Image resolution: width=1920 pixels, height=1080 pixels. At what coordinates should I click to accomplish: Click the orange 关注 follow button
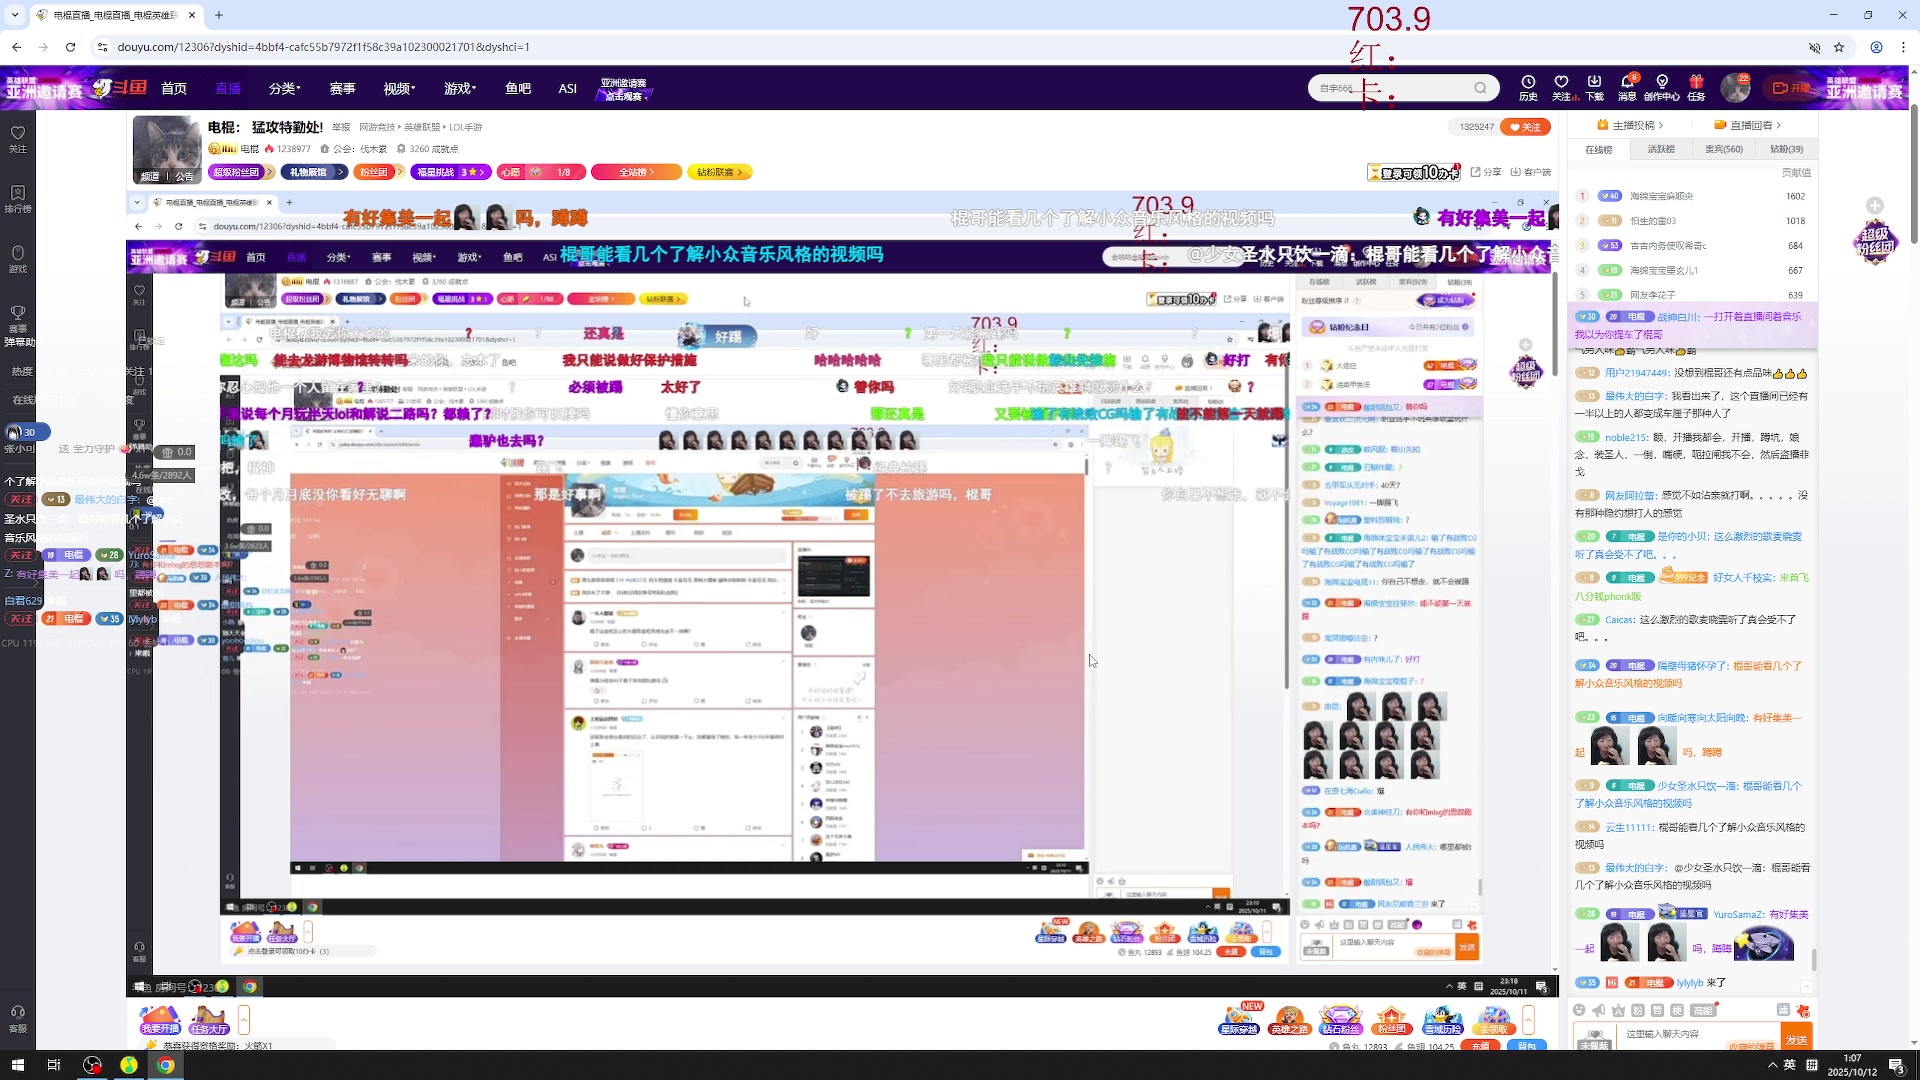[x=1525, y=127]
